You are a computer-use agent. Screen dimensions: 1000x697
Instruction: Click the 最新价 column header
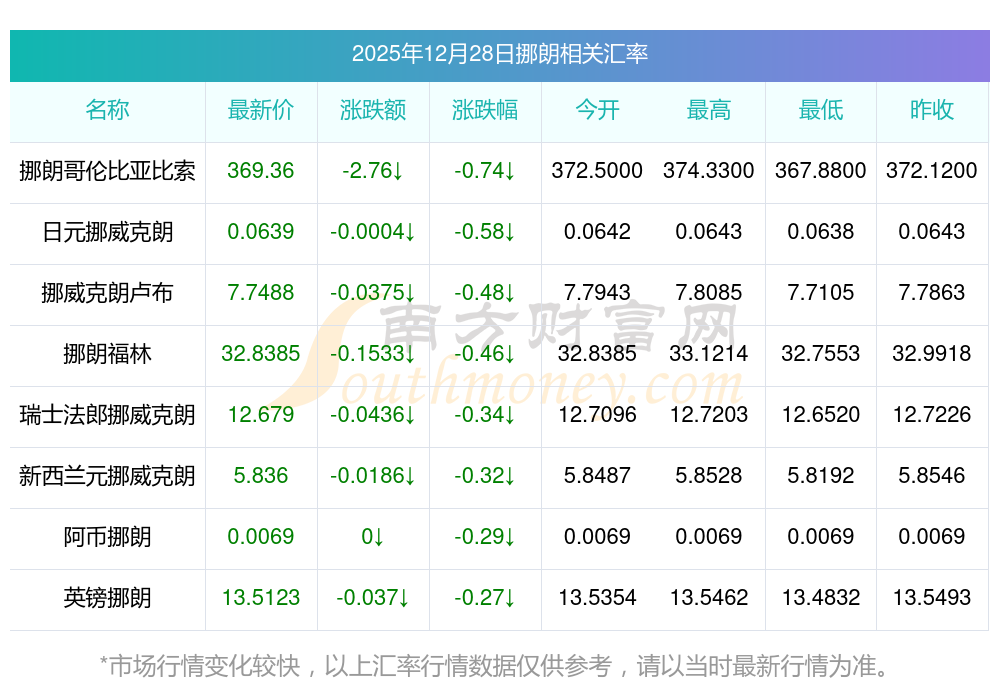(x=261, y=111)
